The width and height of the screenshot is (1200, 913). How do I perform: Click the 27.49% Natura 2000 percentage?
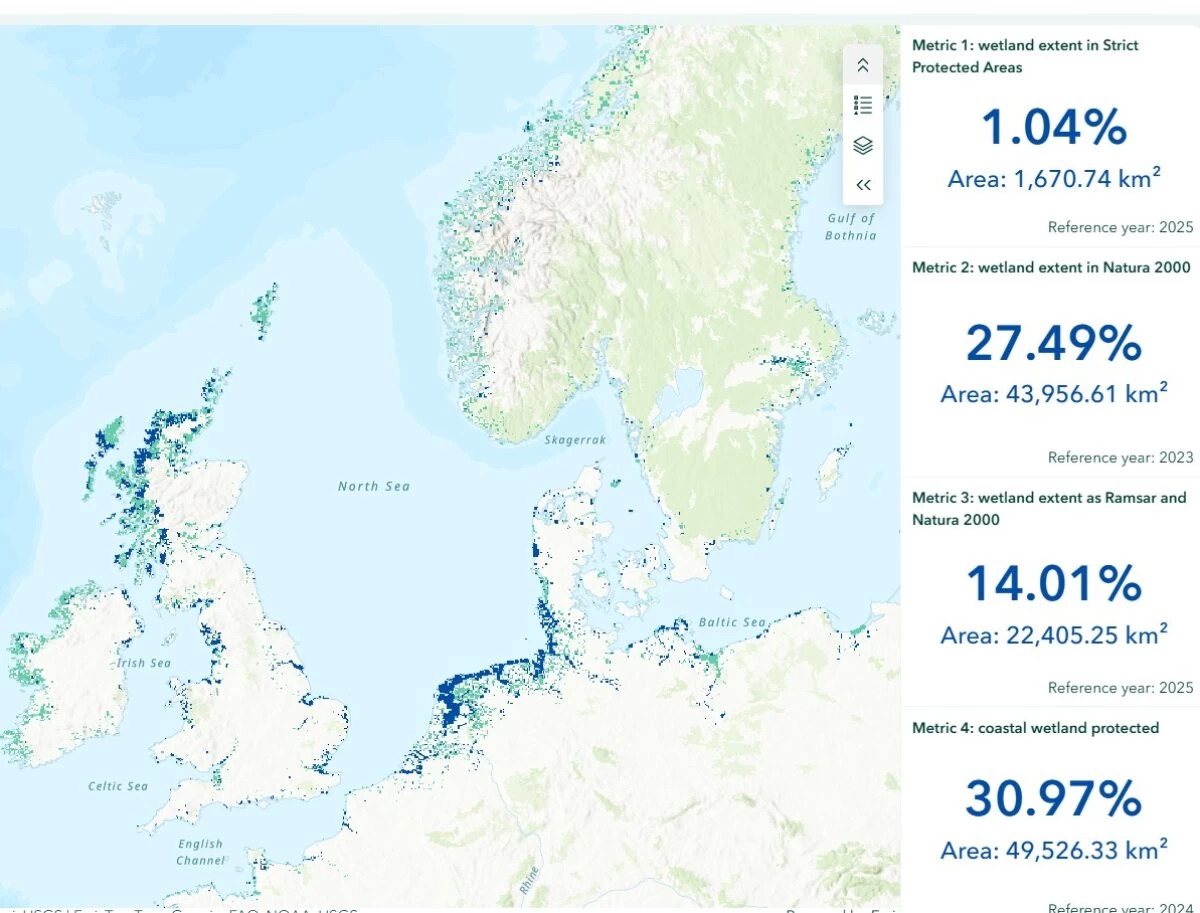pyautogui.click(x=1053, y=344)
